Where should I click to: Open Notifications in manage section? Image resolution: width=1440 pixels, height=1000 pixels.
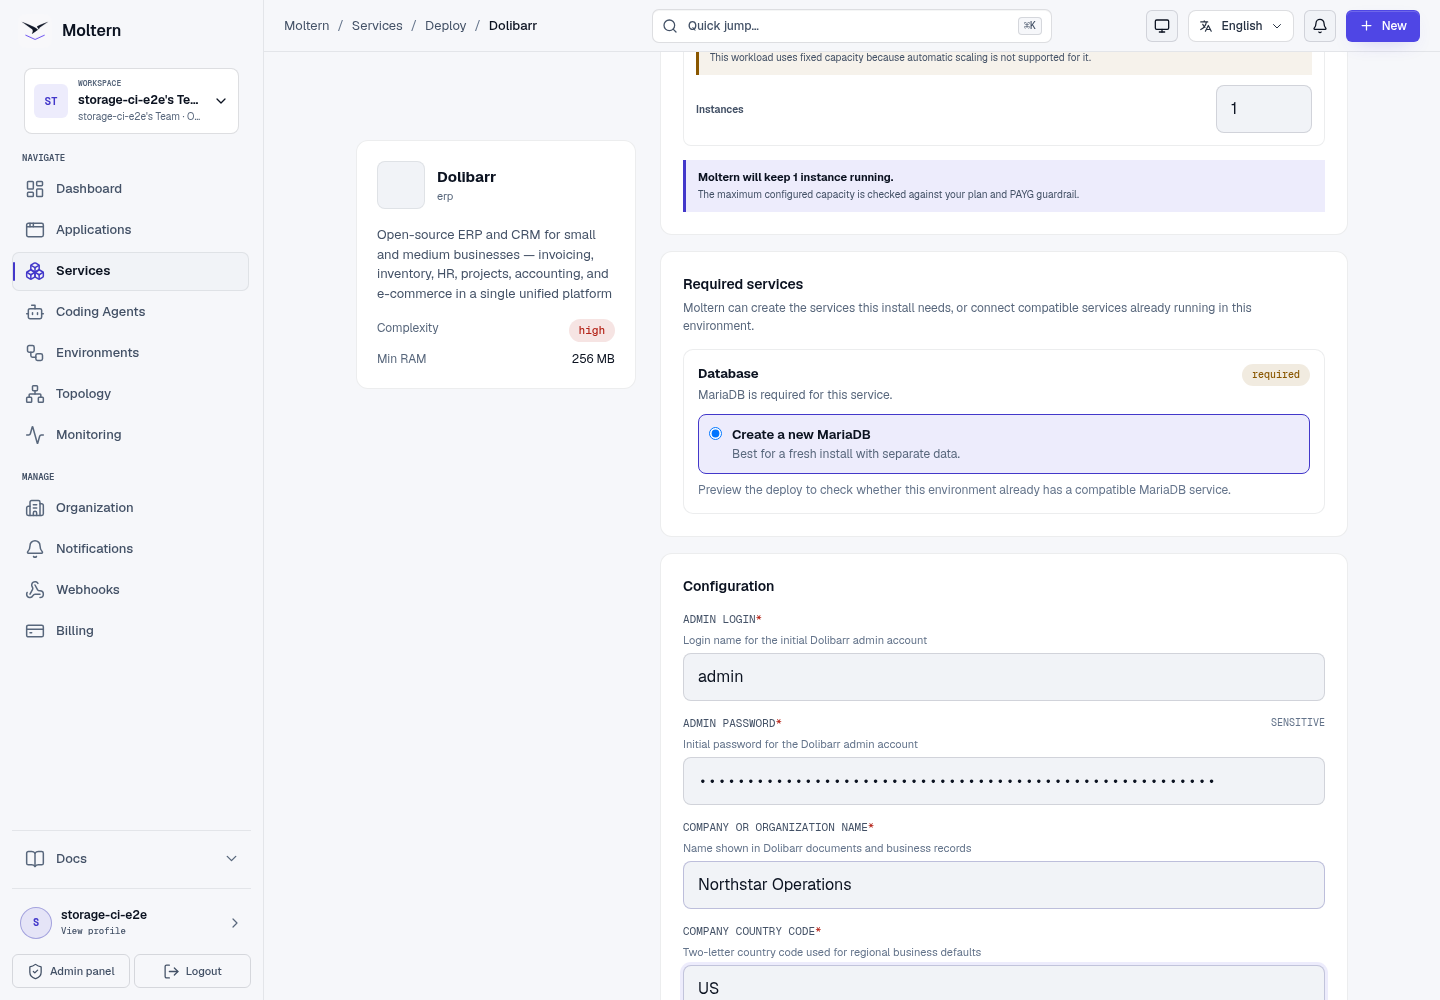click(130, 549)
